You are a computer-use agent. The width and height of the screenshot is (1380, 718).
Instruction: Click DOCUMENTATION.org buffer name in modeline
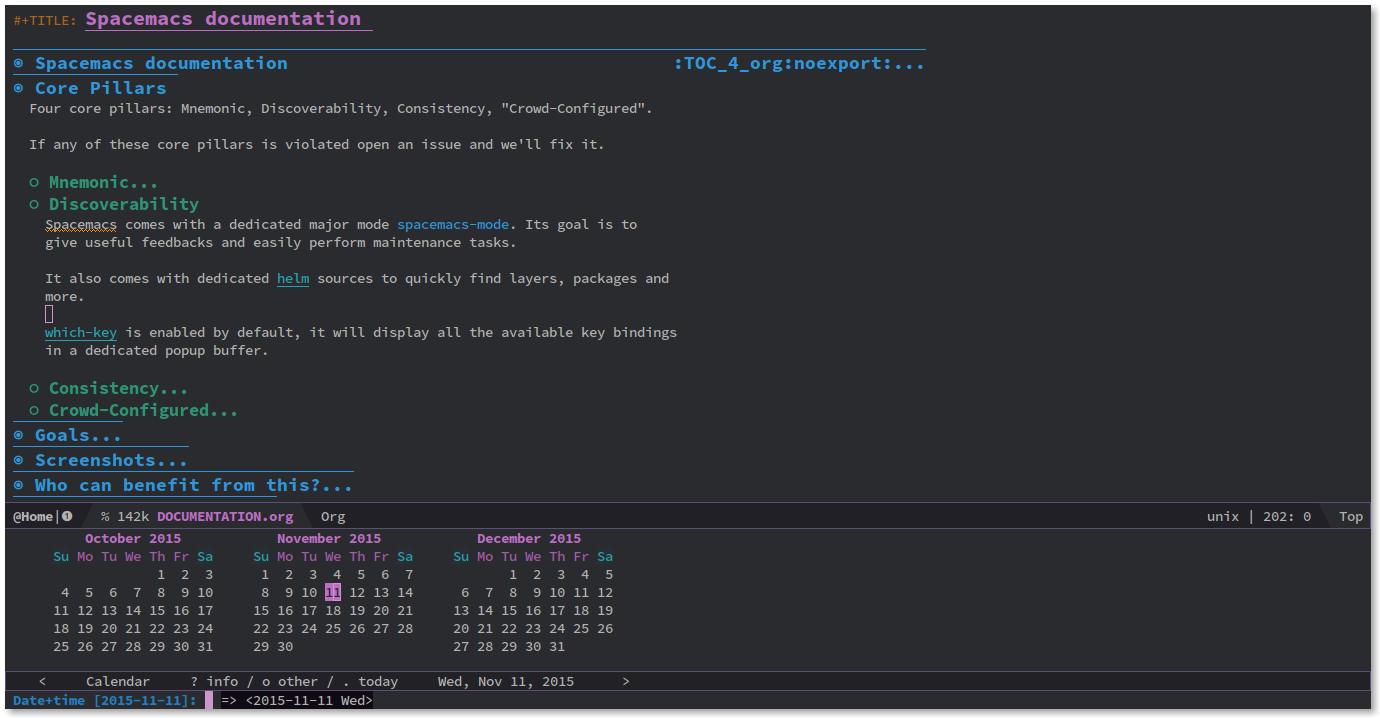225,517
